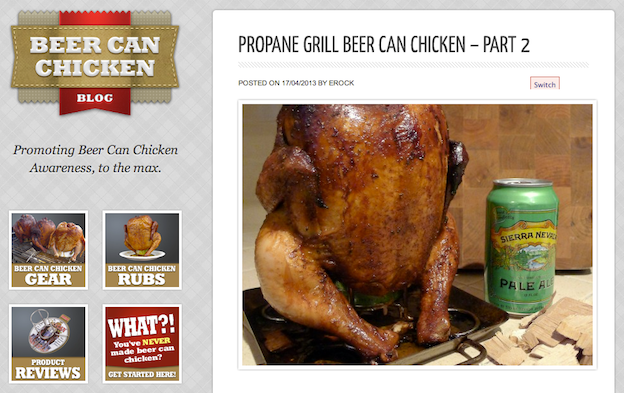Click the RUBS caption on the rubs tile

[x=142, y=279]
